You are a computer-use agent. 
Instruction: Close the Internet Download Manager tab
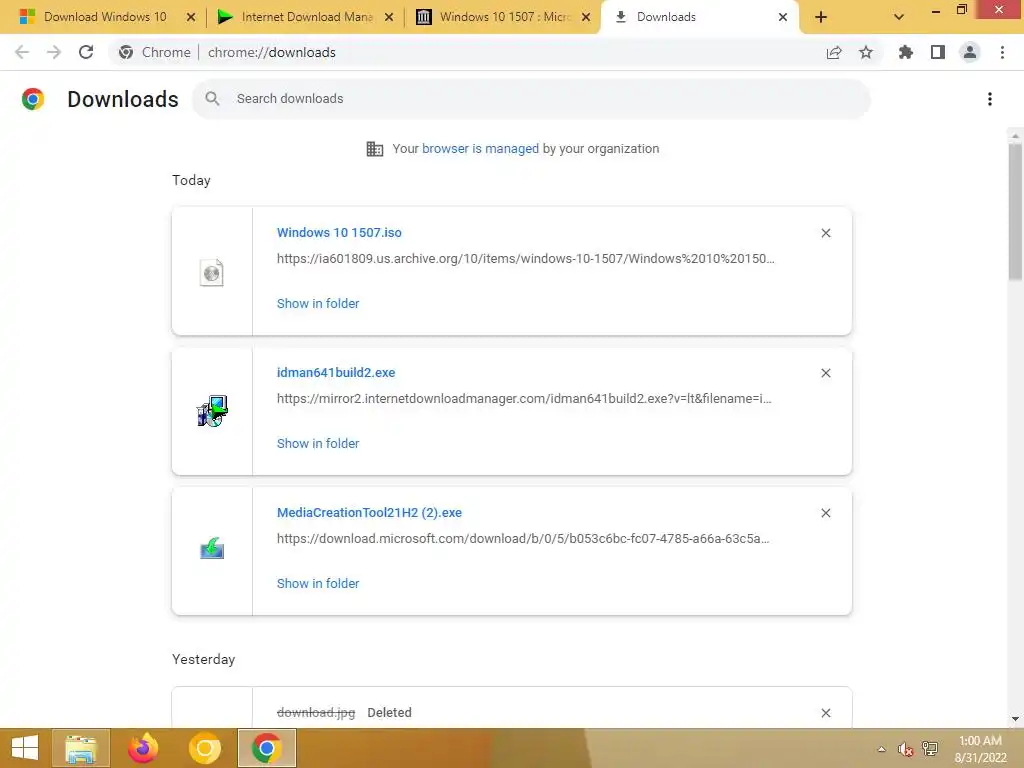pyautogui.click(x=389, y=17)
